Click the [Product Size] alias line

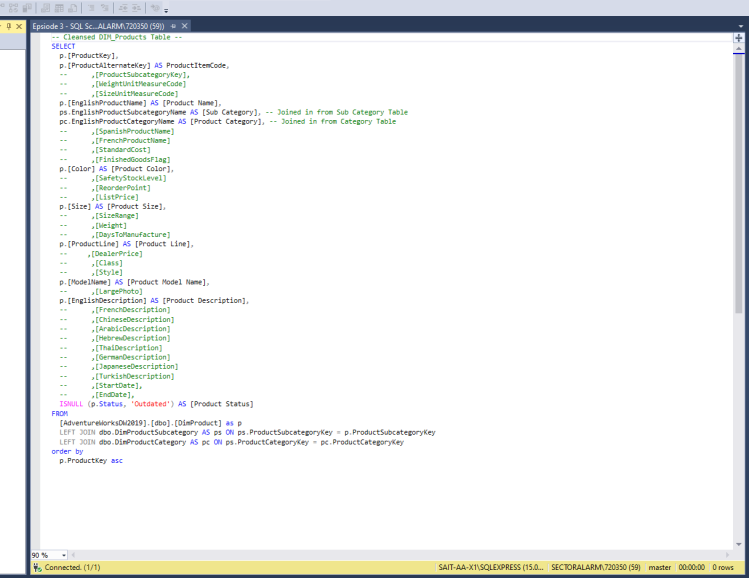pos(113,206)
